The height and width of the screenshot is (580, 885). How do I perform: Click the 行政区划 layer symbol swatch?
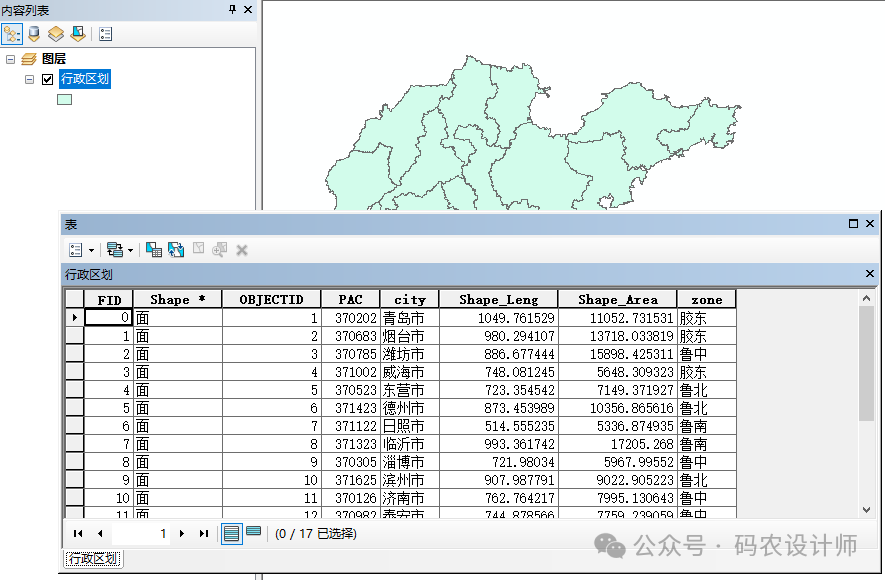tap(64, 99)
